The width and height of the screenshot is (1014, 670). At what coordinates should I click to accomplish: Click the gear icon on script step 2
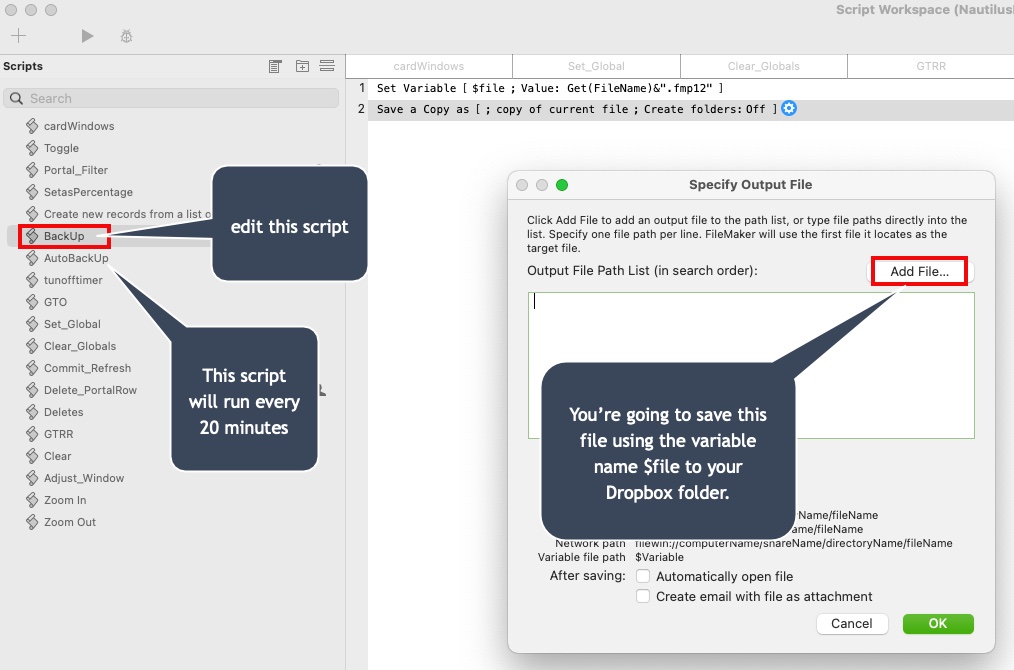click(789, 109)
